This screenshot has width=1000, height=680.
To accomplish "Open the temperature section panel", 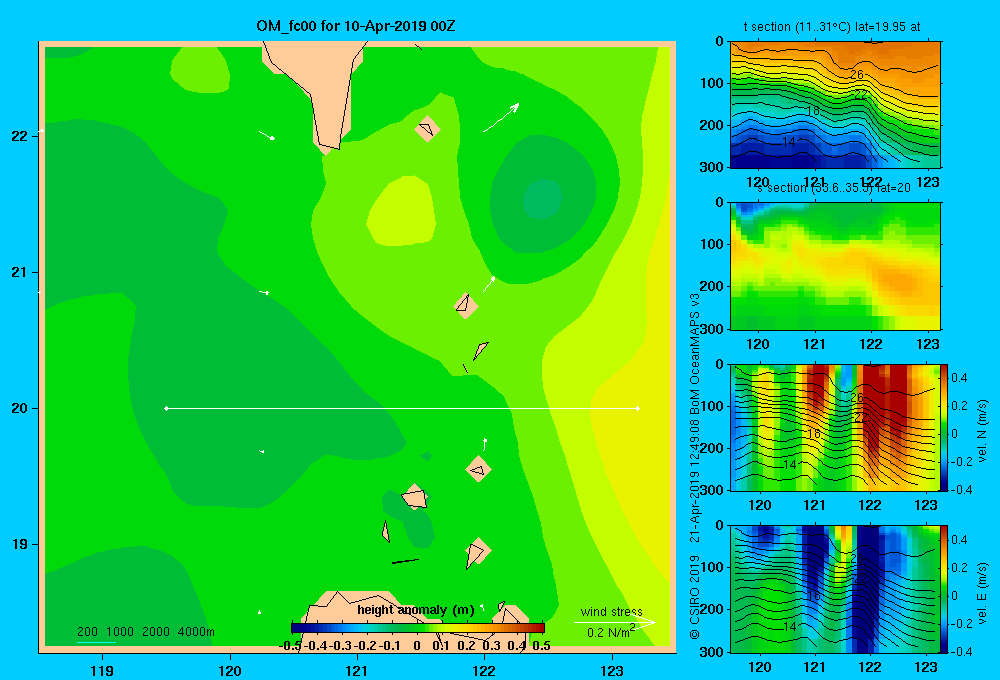I will pos(835,105).
